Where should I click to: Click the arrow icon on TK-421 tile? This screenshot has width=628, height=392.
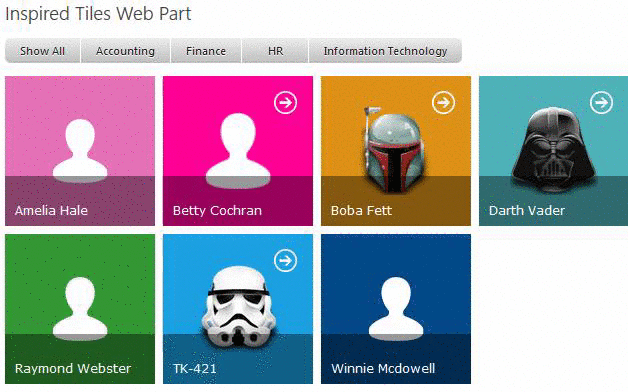pos(286,261)
